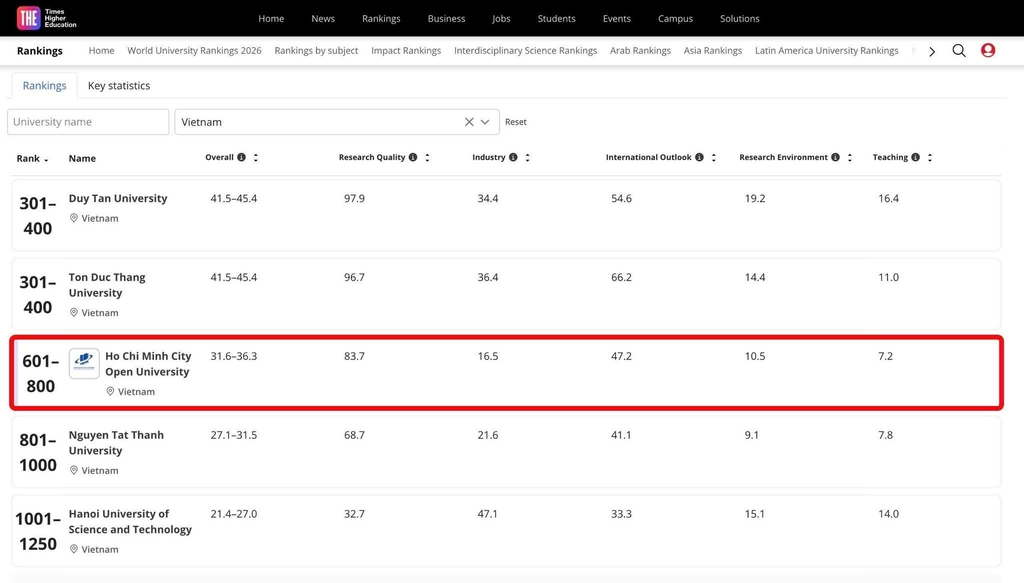1024x583 pixels.
Task: Toggle sort order on Rank column
Action: coord(45,159)
